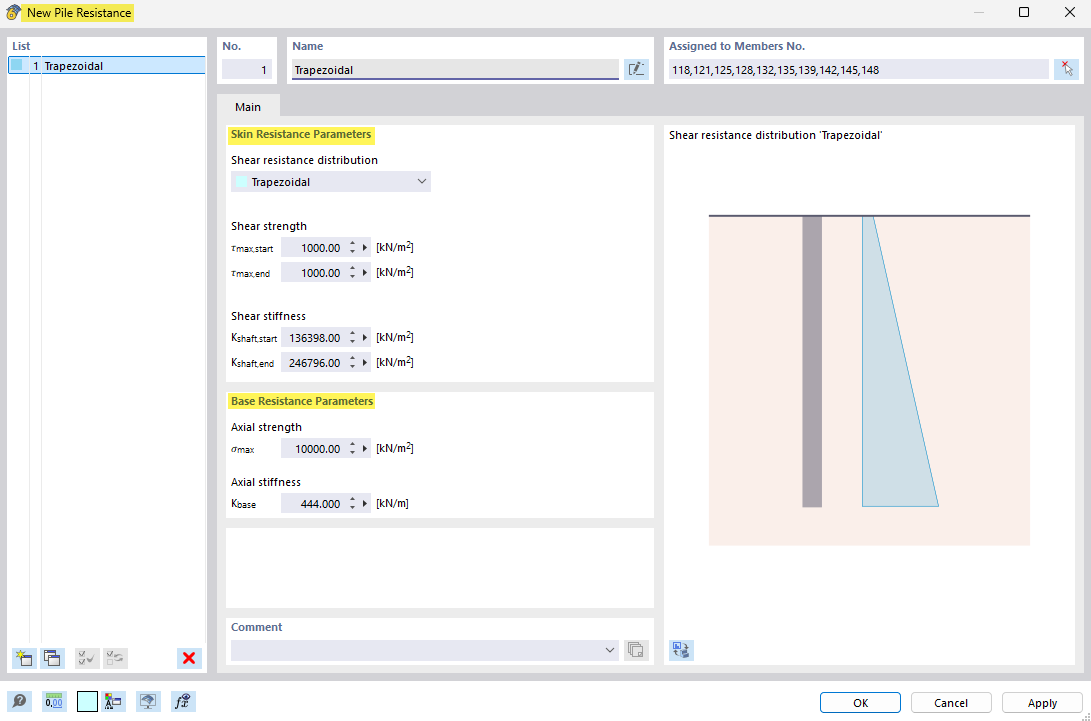This screenshot has height=721, width=1091.
Task: Edit the pile resistance name
Action: pos(636,68)
